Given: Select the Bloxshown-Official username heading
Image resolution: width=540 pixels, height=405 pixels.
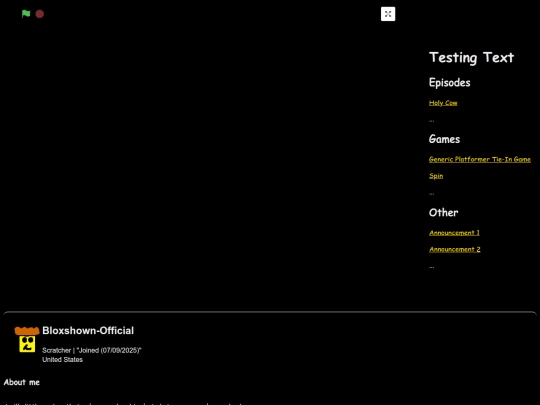Looking at the screenshot, I should pyautogui.click(x=88, y=331).
